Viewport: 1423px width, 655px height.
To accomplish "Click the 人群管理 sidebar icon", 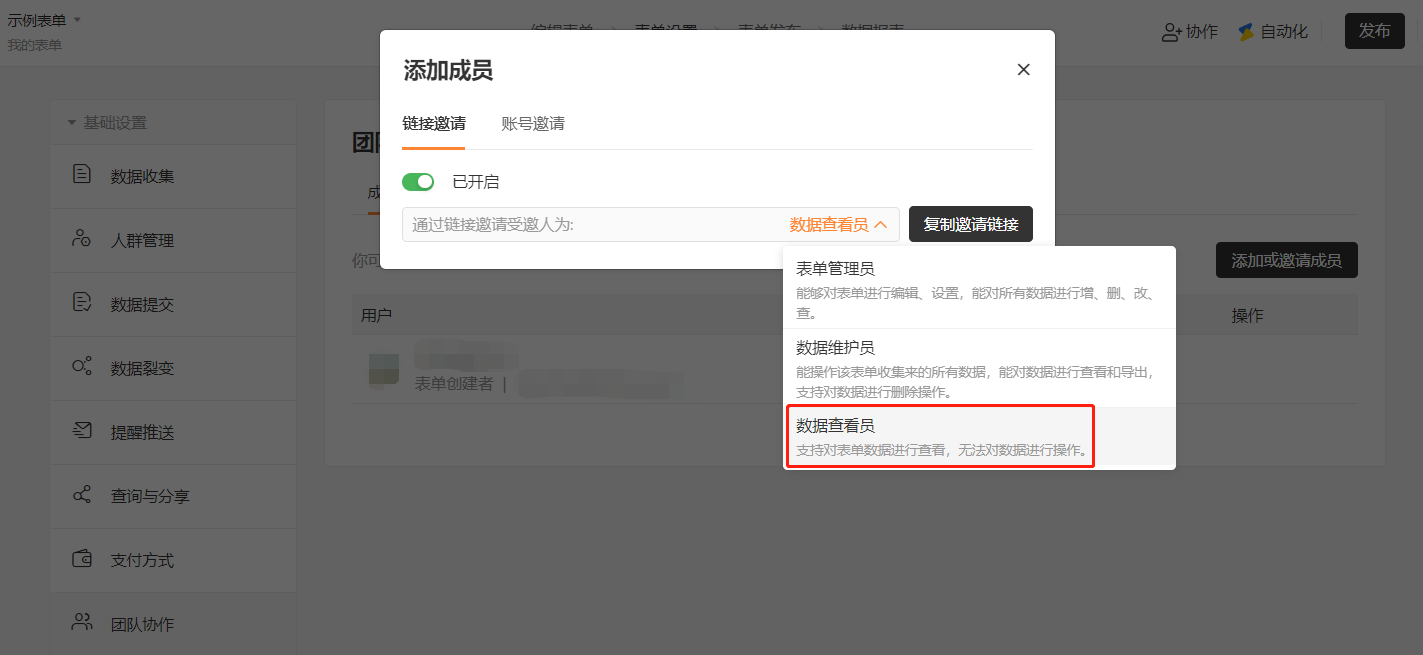I will (82, 239).
